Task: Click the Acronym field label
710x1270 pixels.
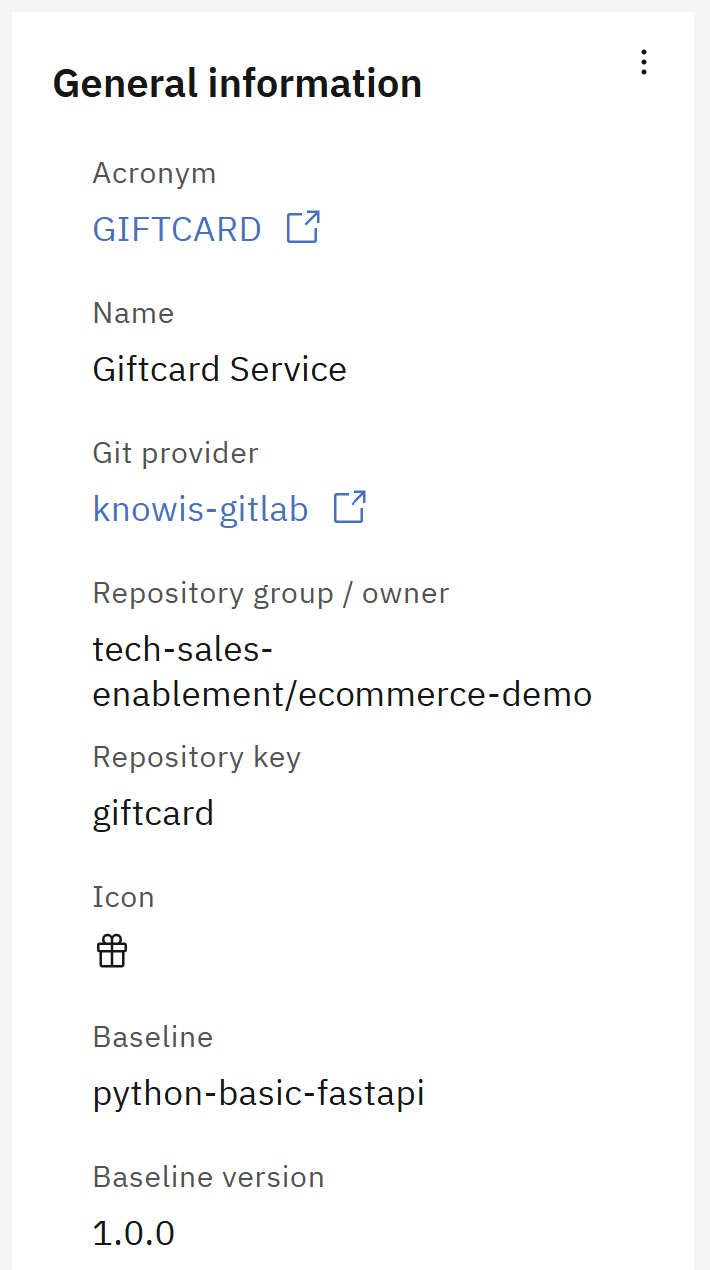Action: pos(154,174)
